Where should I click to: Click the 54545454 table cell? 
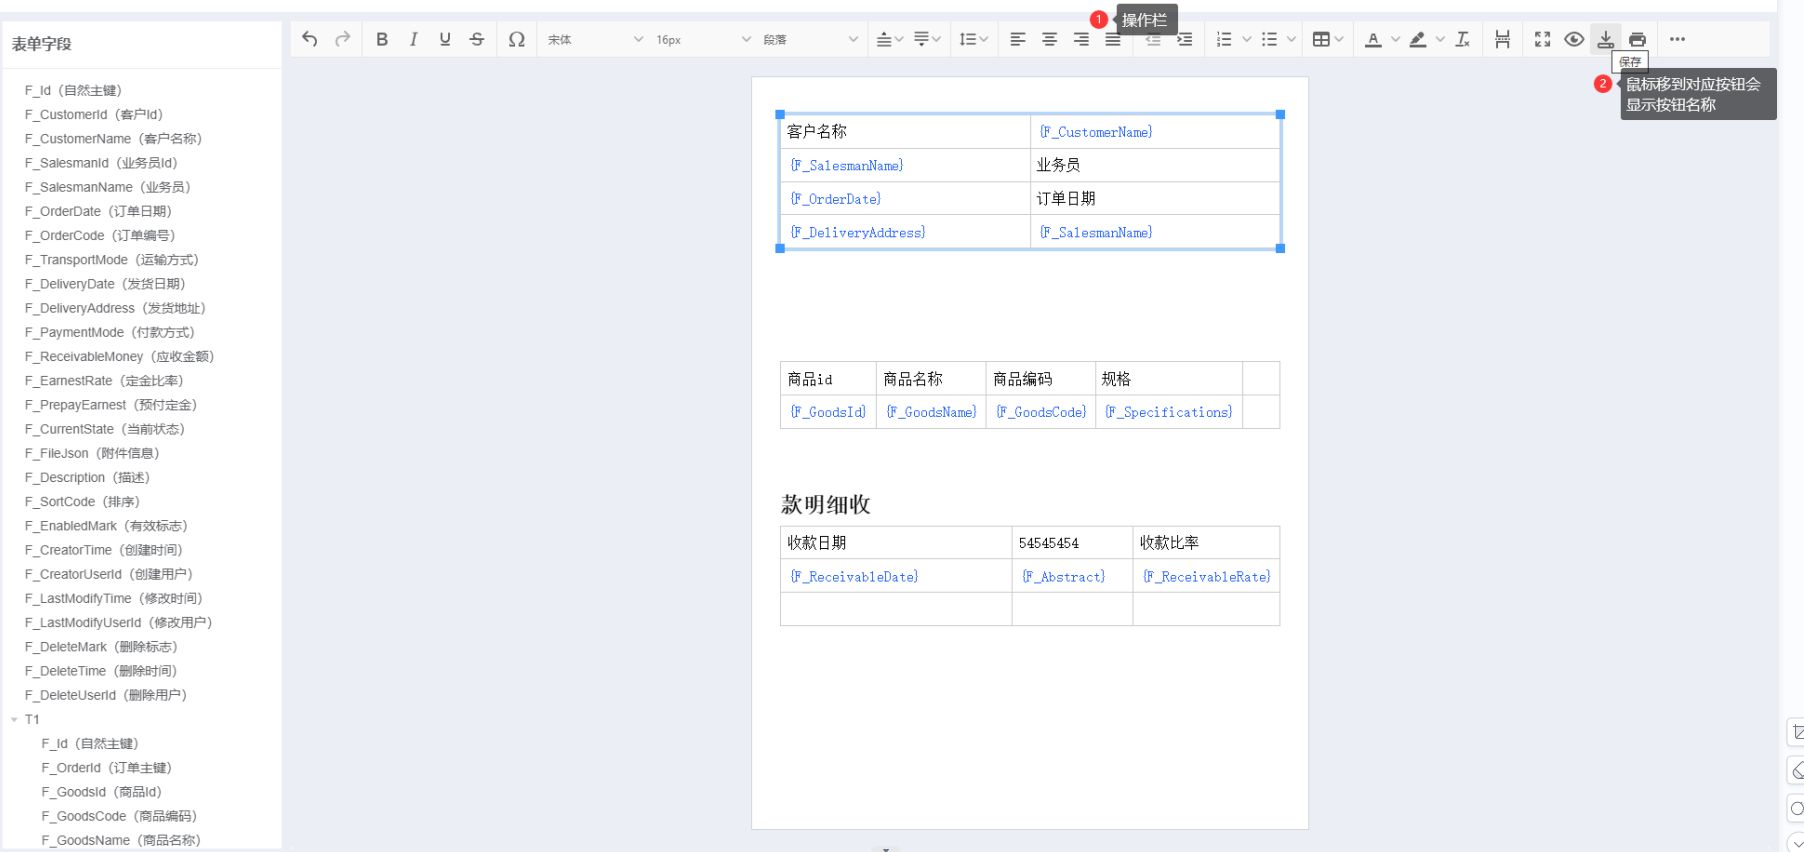[x=1072, y=543]
